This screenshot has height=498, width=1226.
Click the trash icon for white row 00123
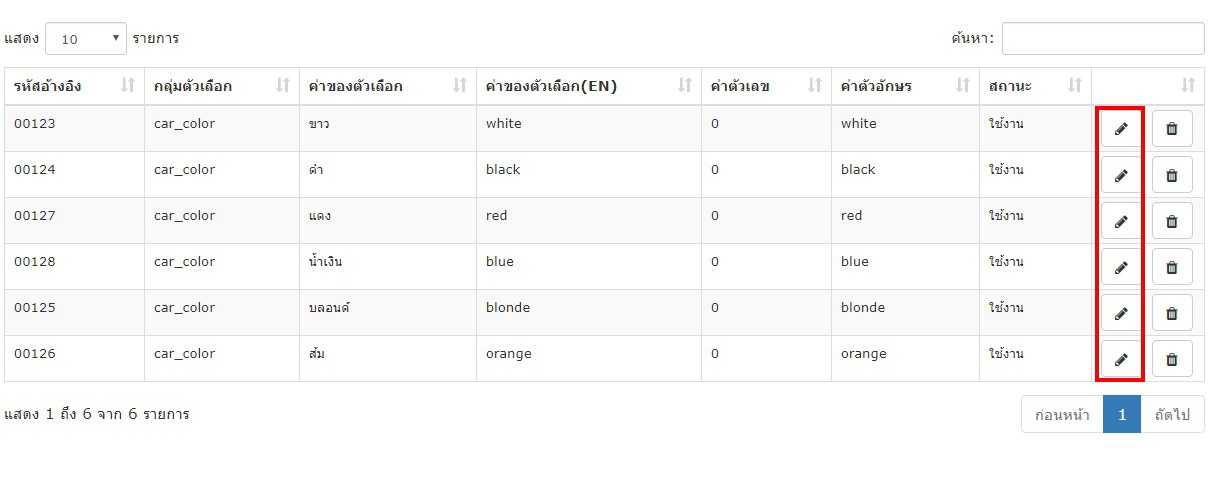point(1172,129)
